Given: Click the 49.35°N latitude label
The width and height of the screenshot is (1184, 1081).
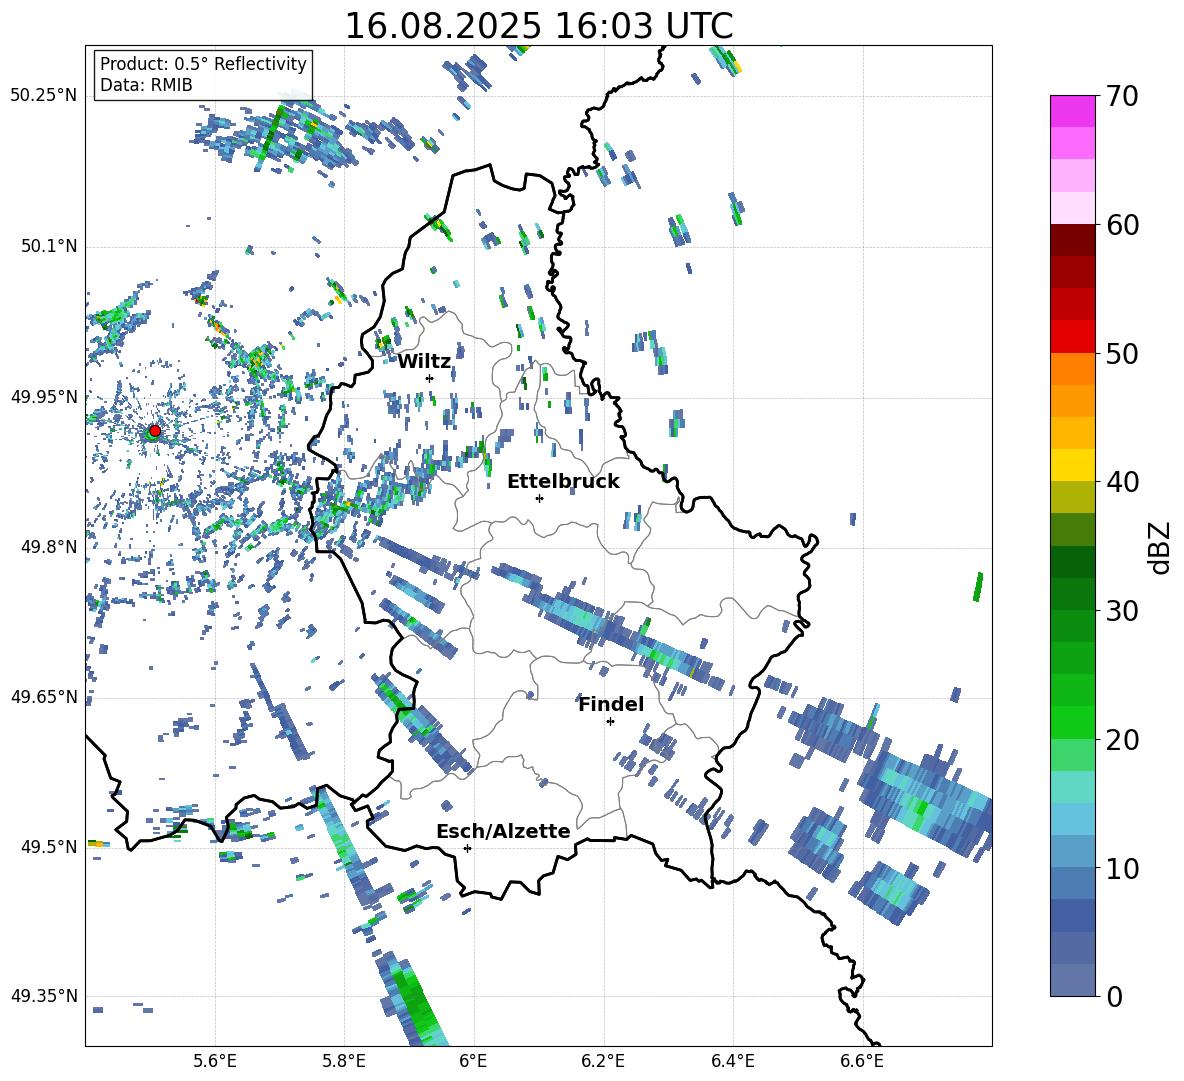Looking at the screenshot, I should click(x=44, y=996).
